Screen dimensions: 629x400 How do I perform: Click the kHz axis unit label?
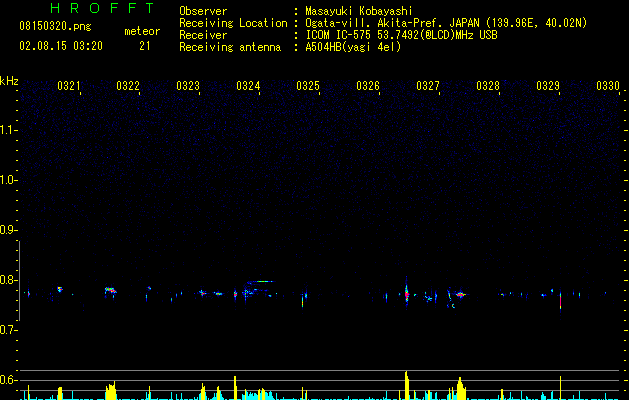(9, 81)
